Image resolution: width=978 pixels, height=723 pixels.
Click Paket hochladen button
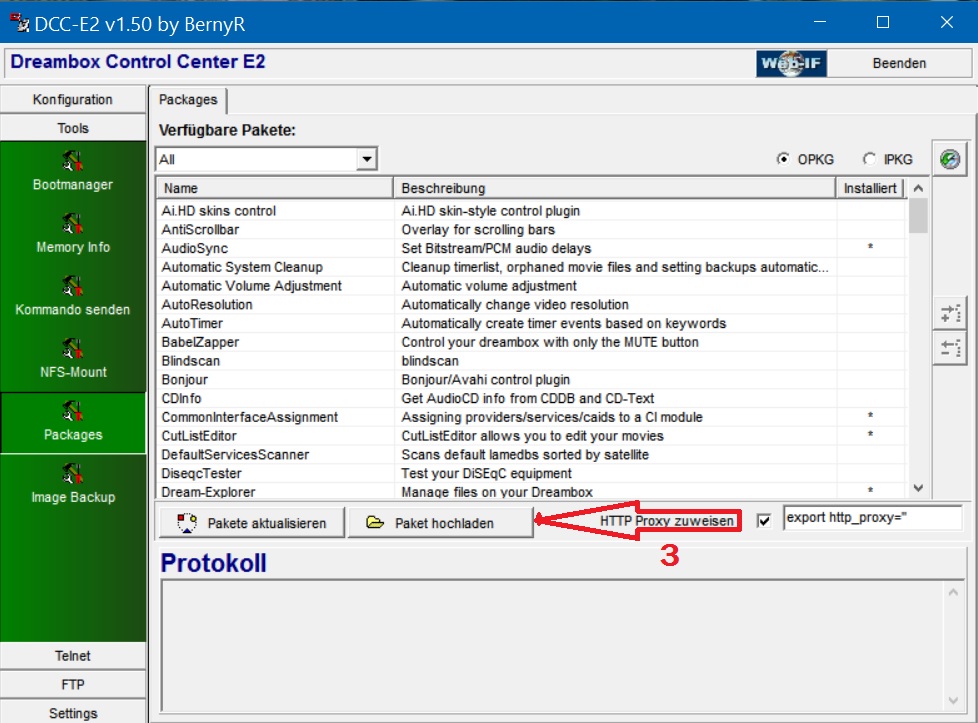(x=440, y=523)
